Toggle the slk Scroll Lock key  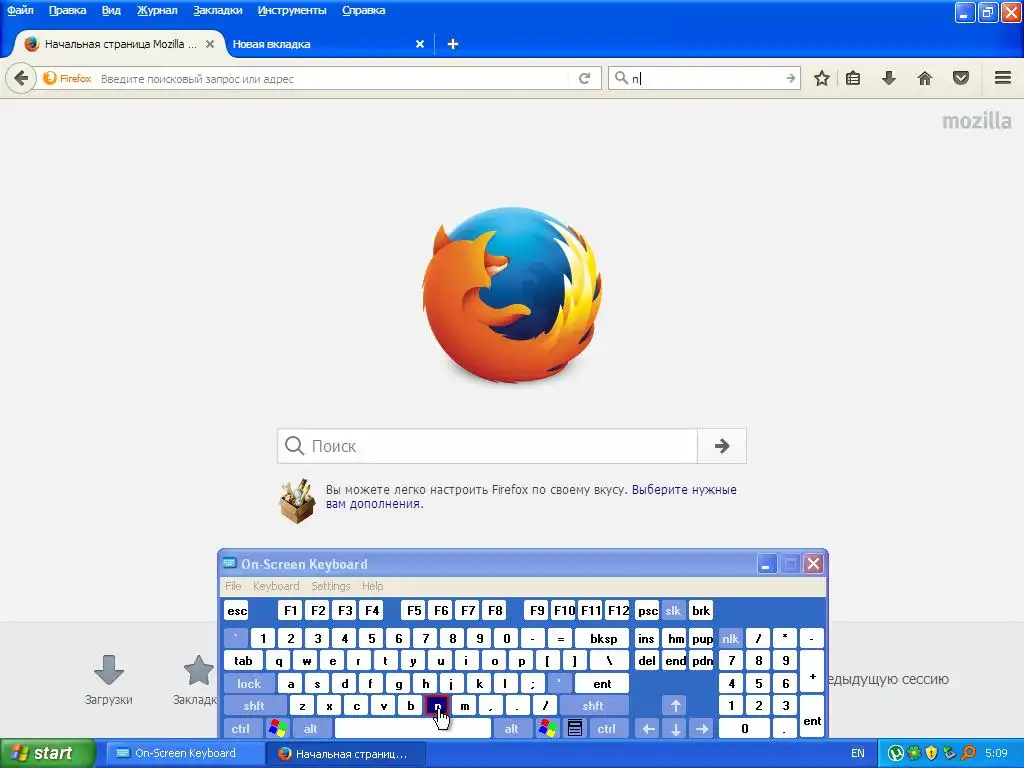(x=673, y=611)
